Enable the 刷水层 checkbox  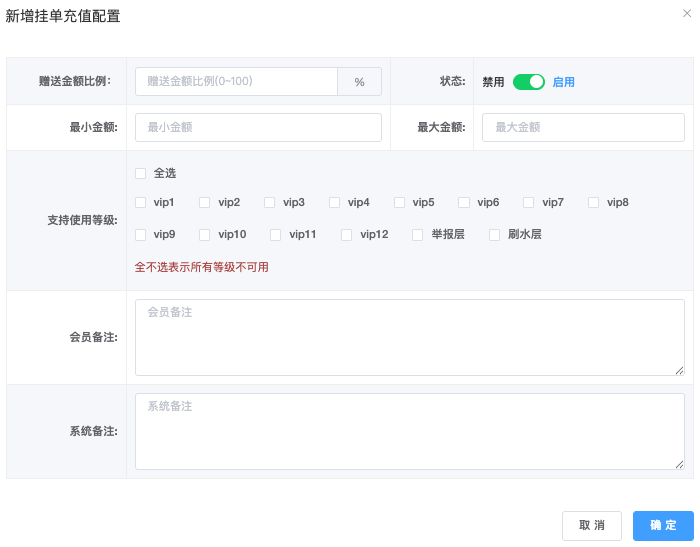click(495, 235)
